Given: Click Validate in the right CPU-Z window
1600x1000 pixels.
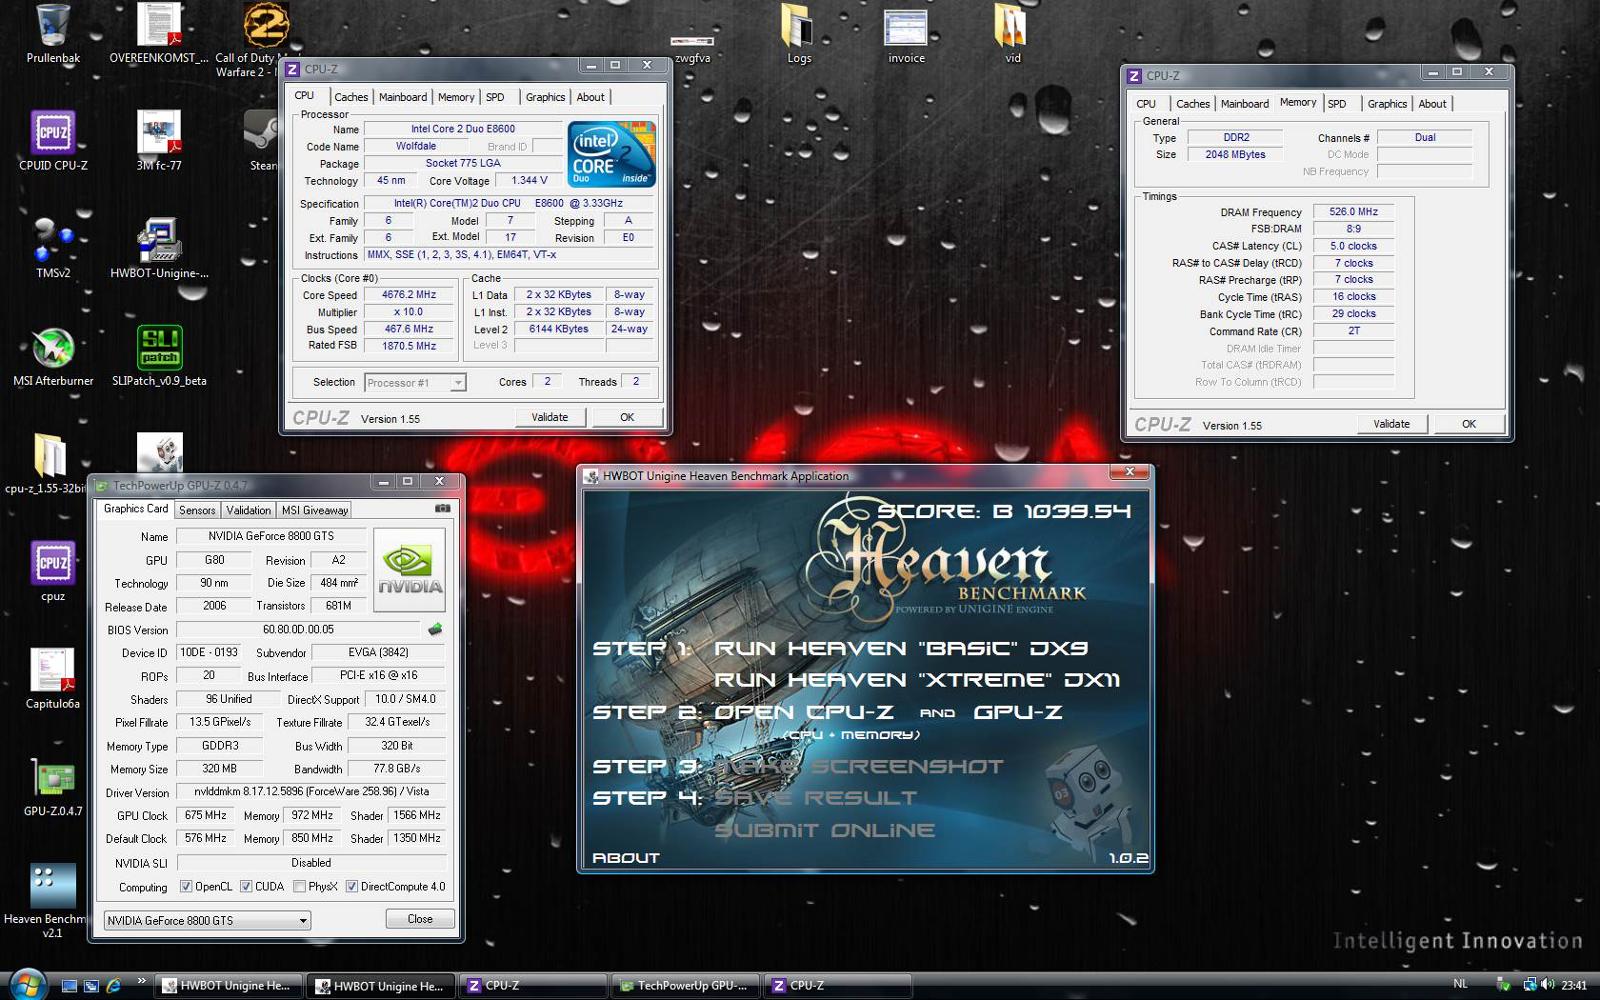Looking at the screenshot, I should tap(1392, 424).
